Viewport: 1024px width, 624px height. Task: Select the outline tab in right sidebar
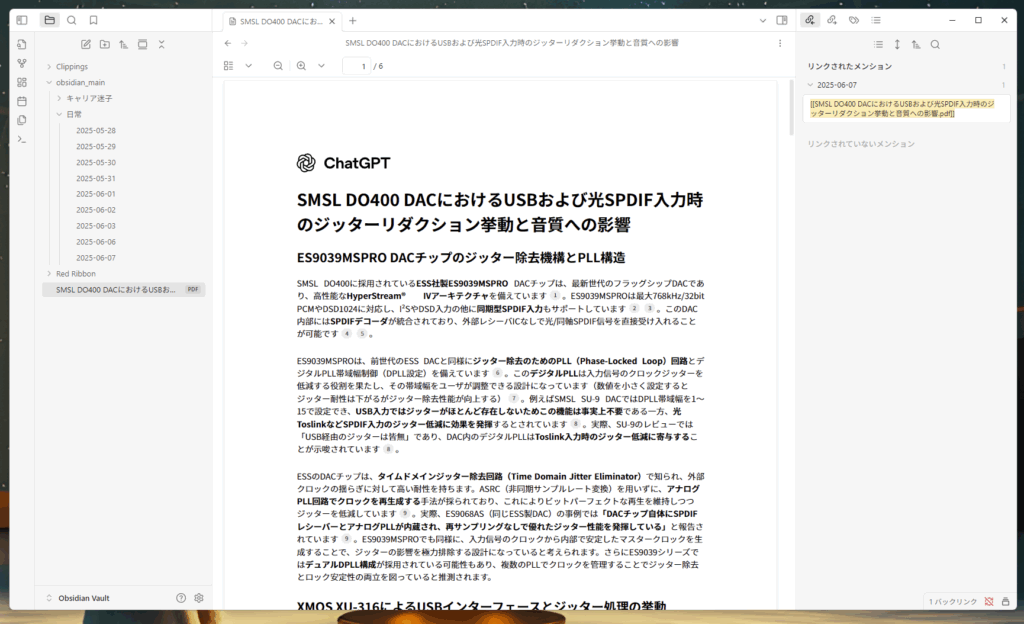(876, 20)
